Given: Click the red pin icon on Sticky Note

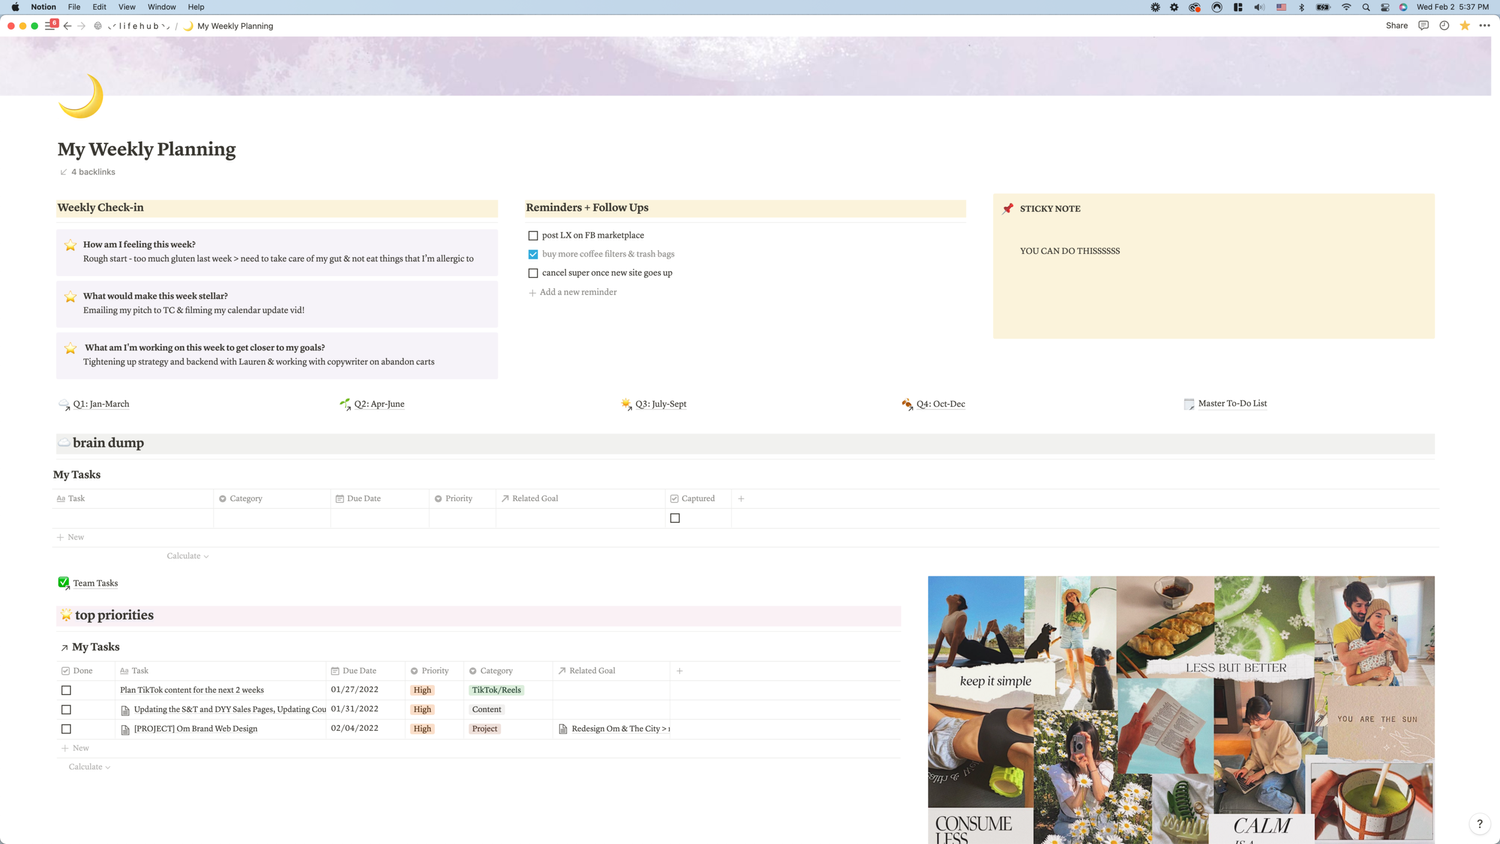Looking at the screenshot, I should [1009, 208].
